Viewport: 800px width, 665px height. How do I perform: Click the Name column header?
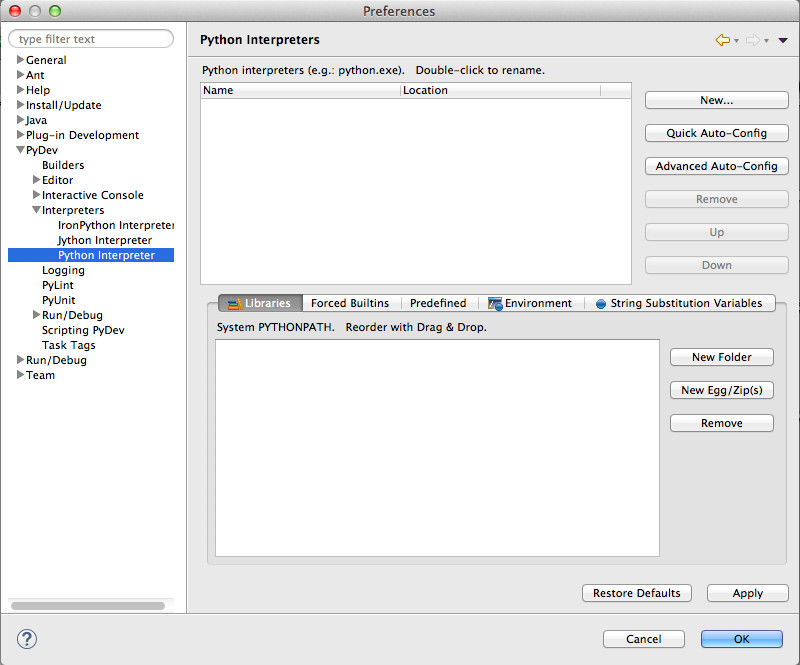pos(300,90)
